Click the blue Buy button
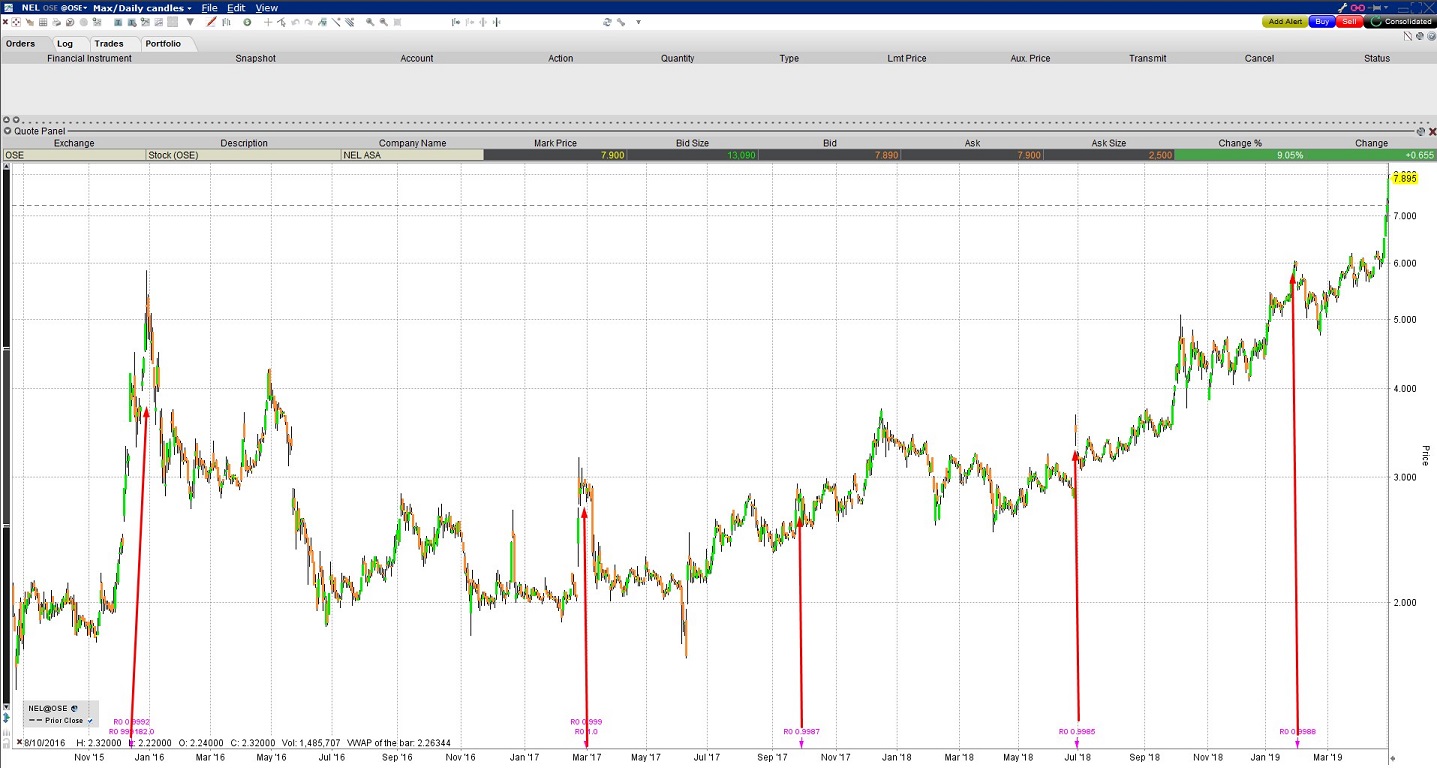The width and height of the screenshot is (1437, 768). [1322, 21]
